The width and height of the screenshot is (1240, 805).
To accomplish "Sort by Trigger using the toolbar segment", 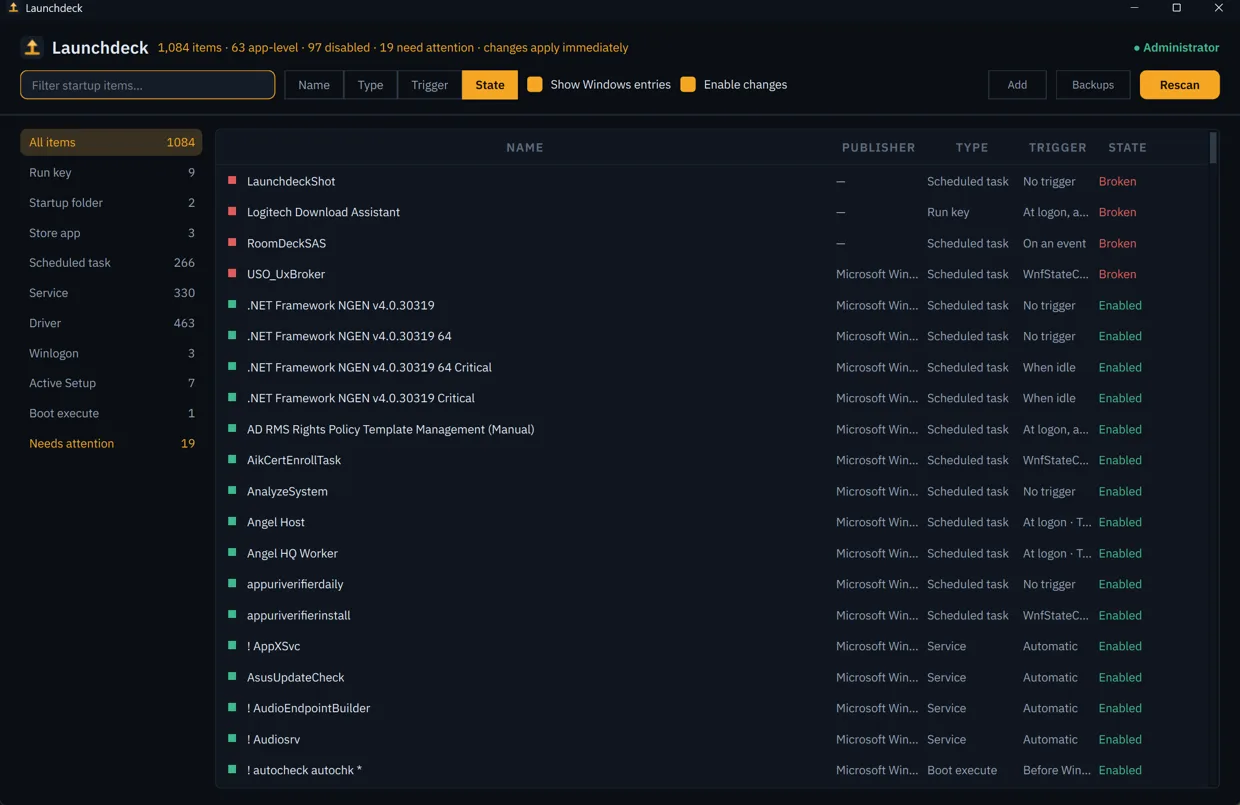I will point(430,85).
